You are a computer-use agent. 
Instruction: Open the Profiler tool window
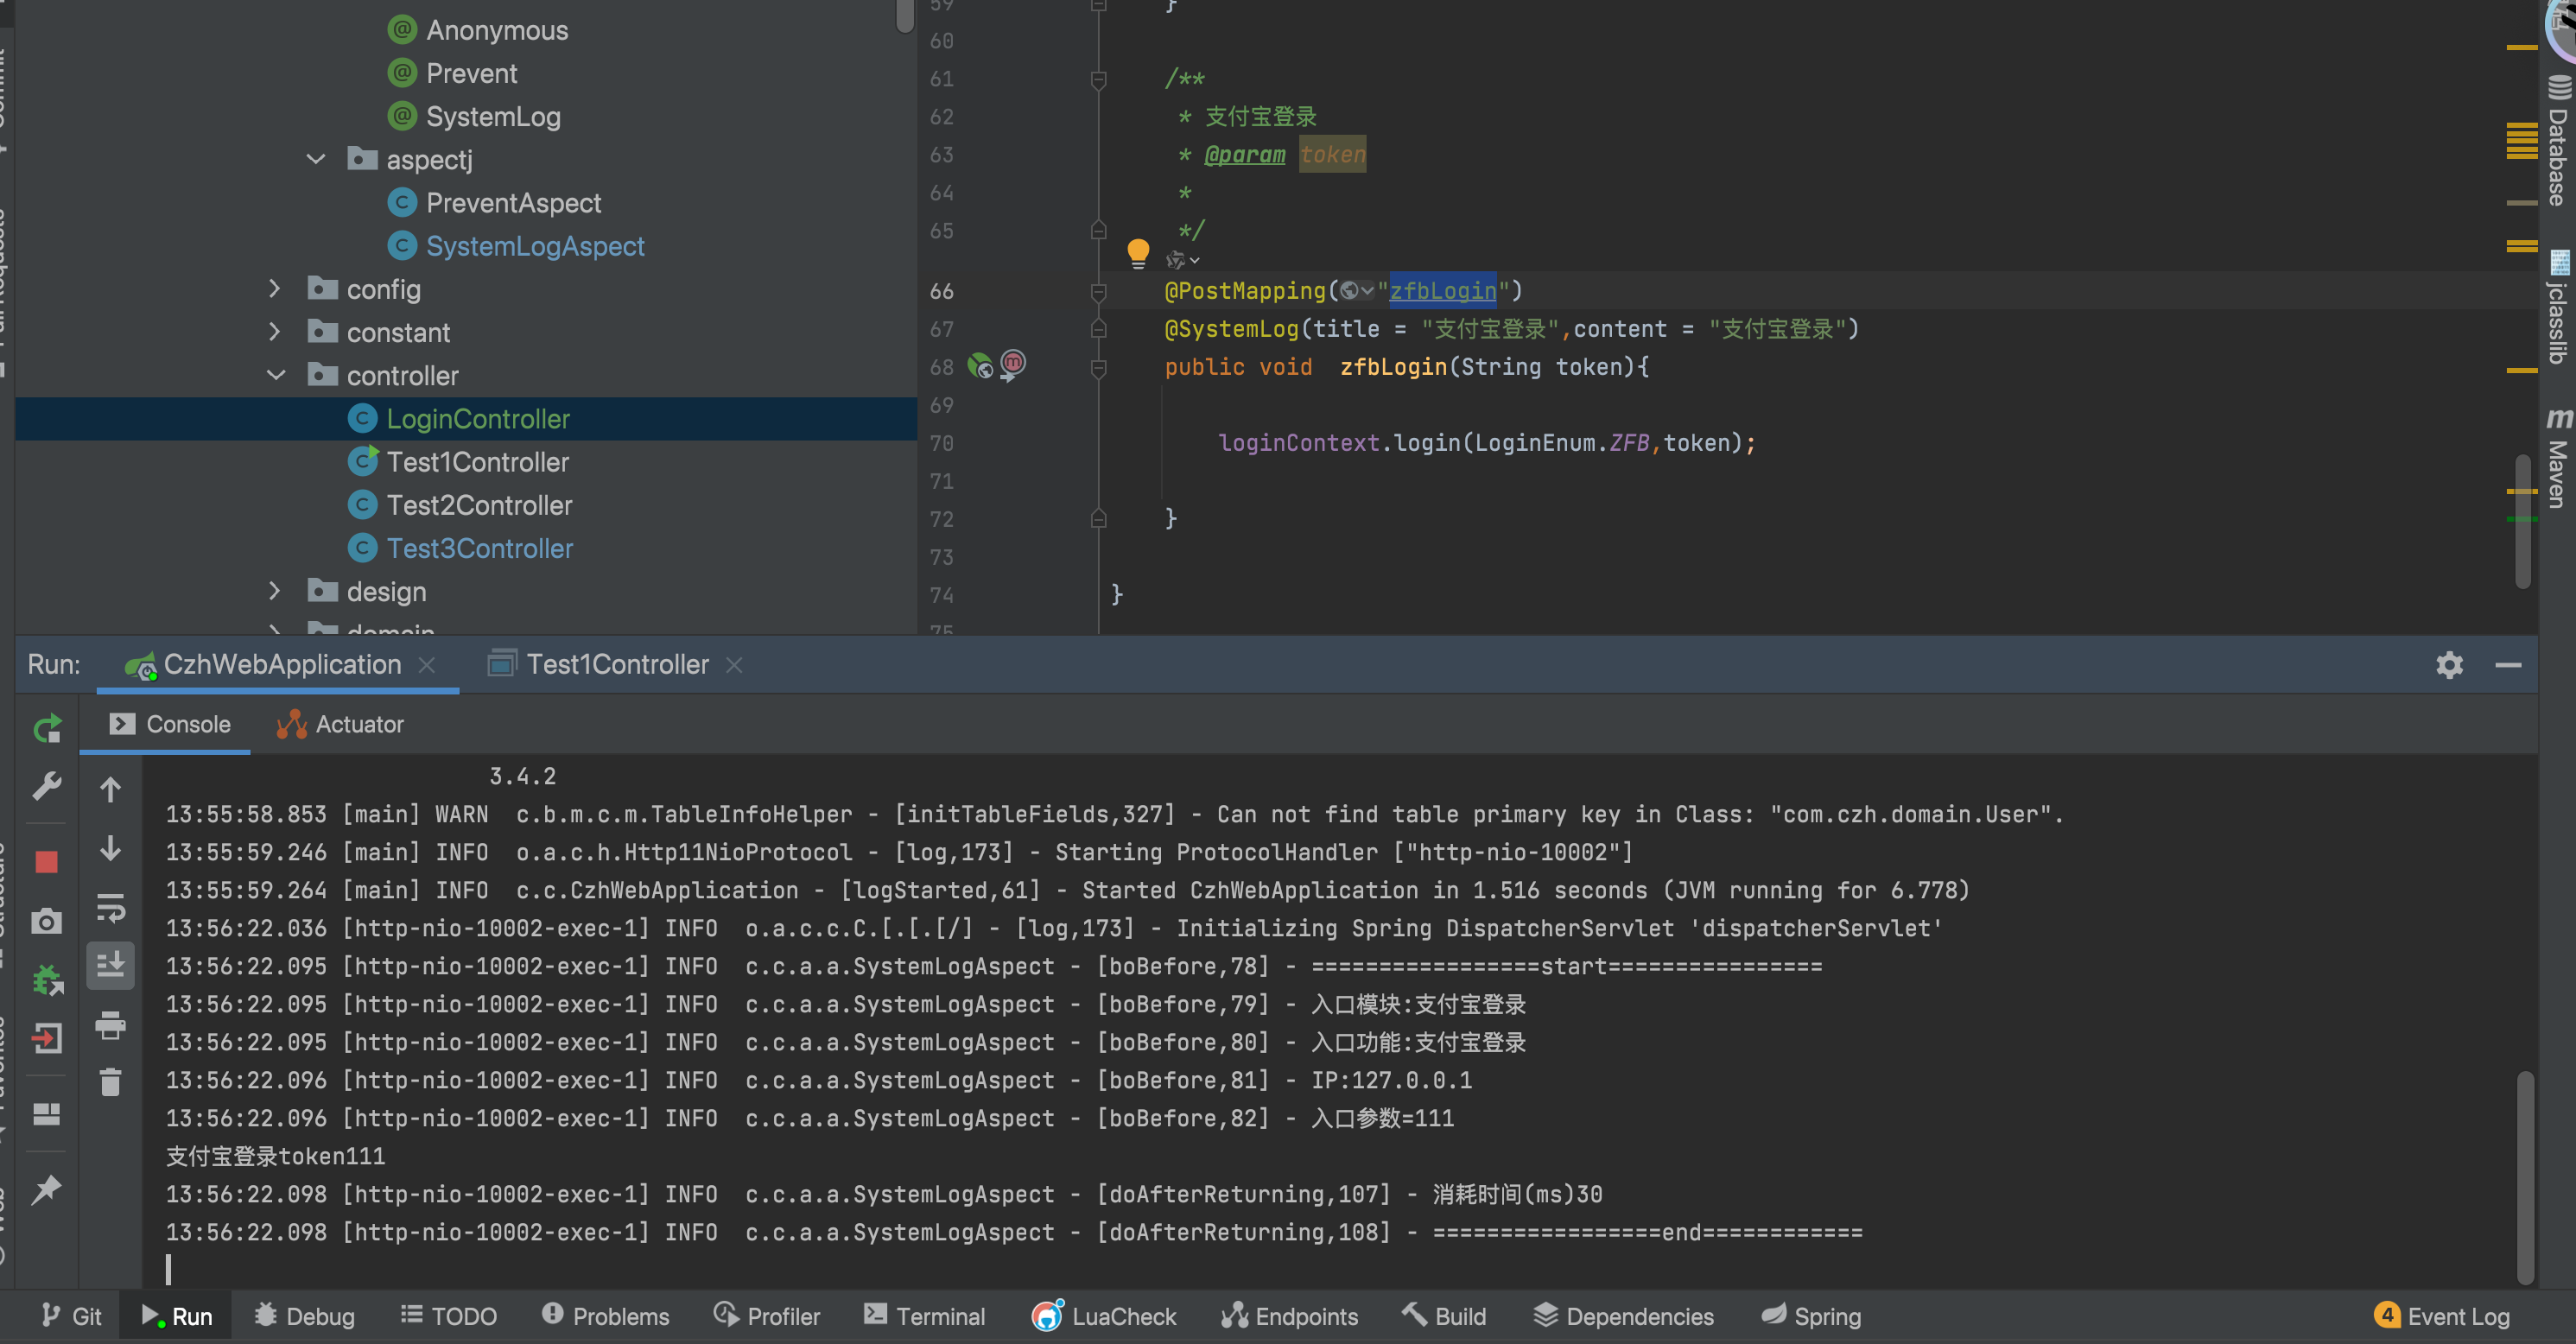767,1316
